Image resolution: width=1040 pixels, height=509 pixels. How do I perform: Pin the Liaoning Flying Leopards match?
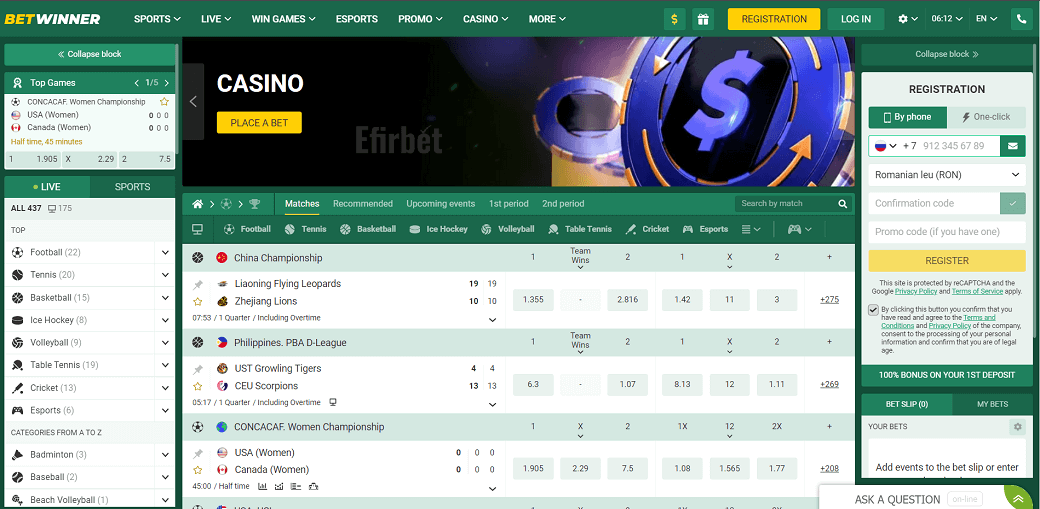[198, 284]
